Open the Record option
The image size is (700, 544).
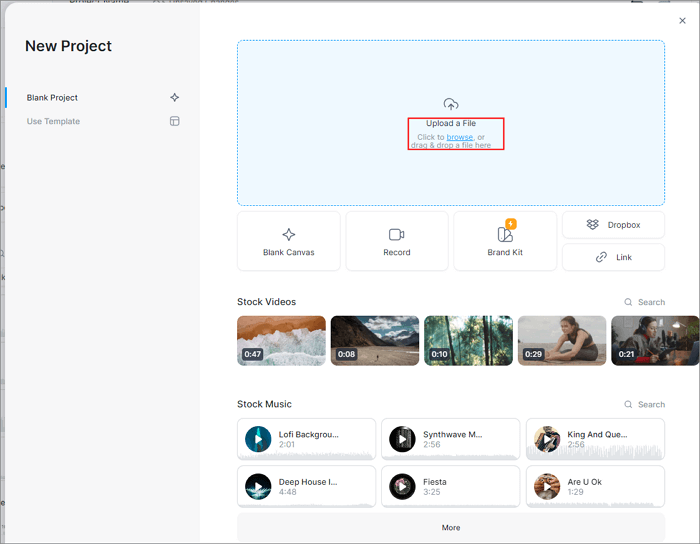click(397, 241)
